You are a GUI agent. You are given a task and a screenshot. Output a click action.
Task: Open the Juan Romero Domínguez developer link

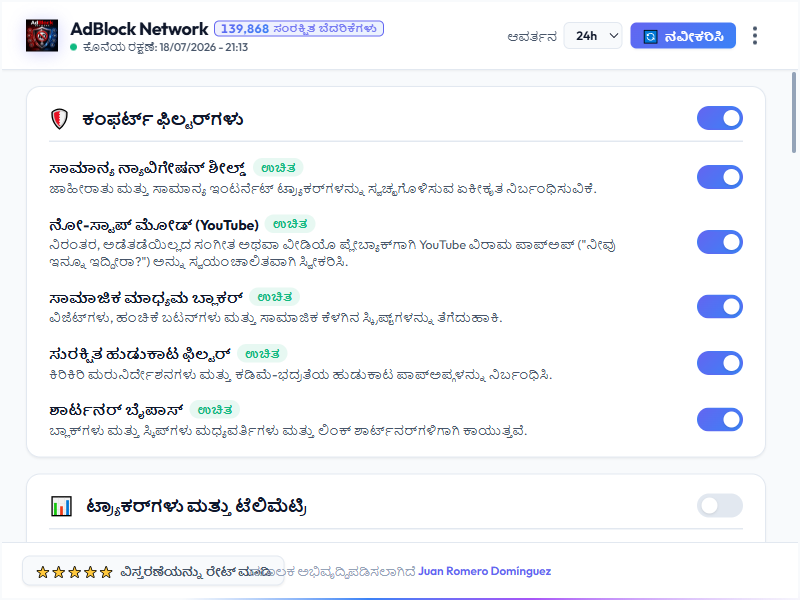click(x=484, y=571)
